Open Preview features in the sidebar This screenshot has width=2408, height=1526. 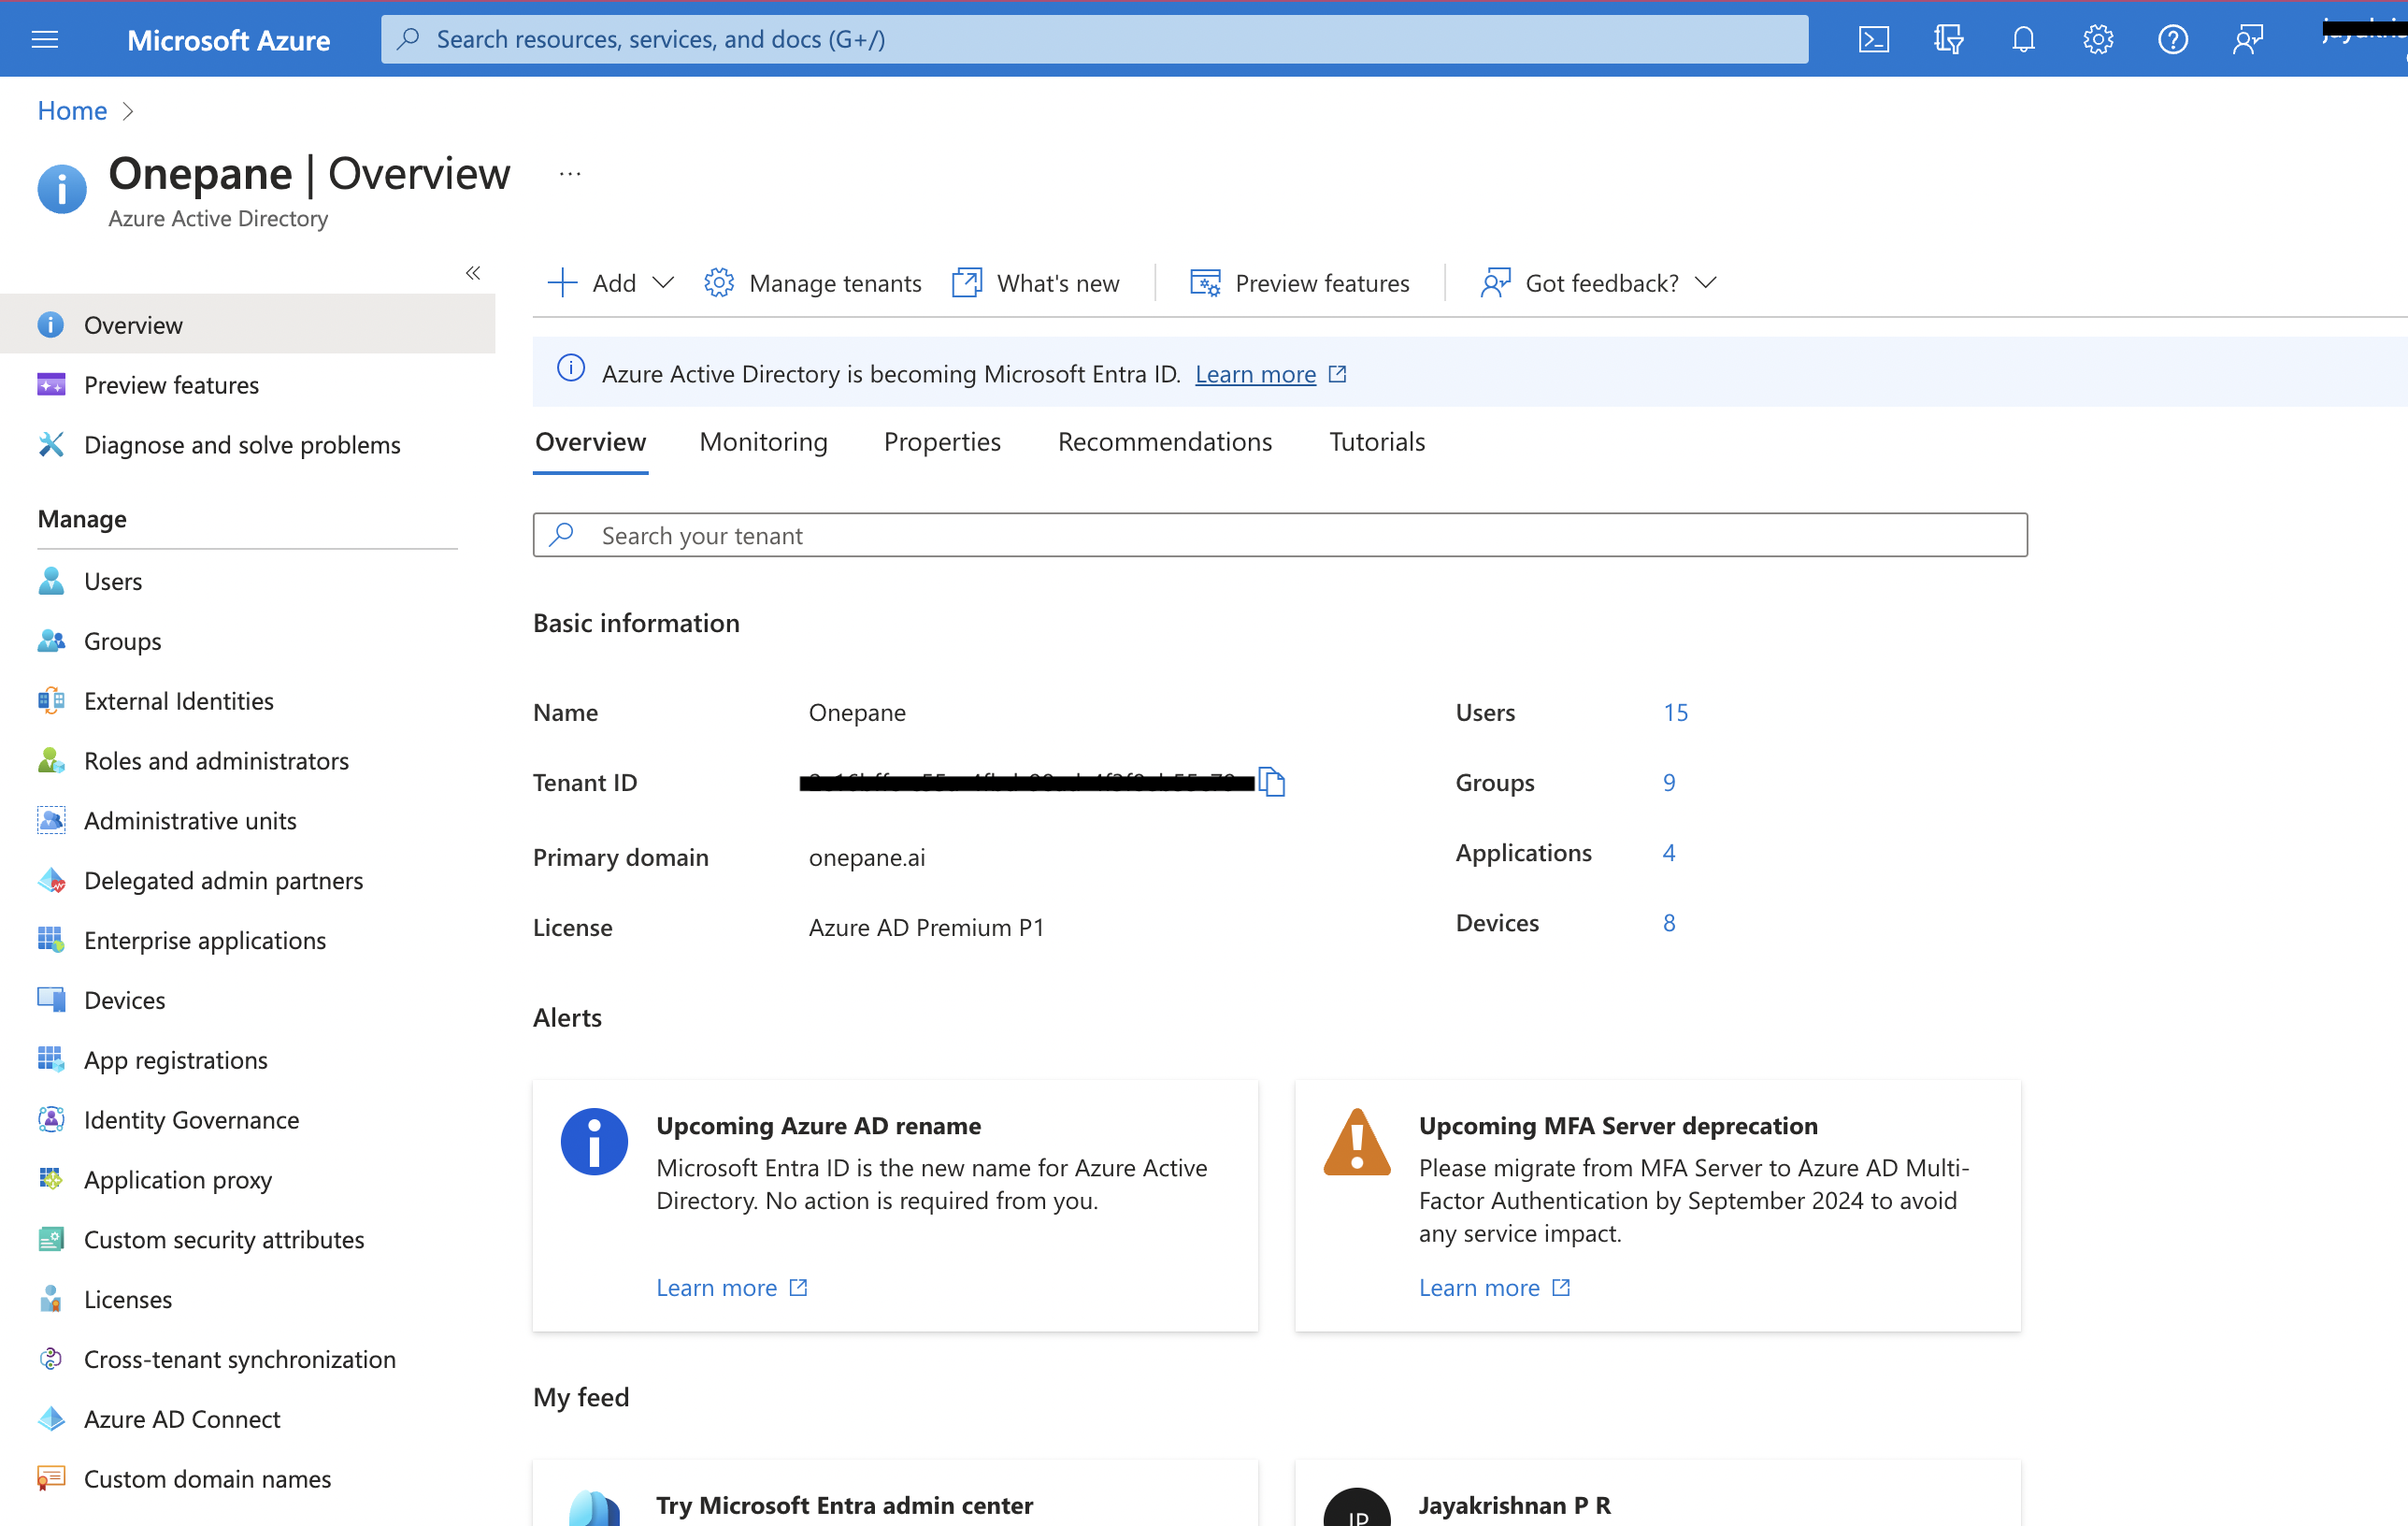[x=247, y=384]
